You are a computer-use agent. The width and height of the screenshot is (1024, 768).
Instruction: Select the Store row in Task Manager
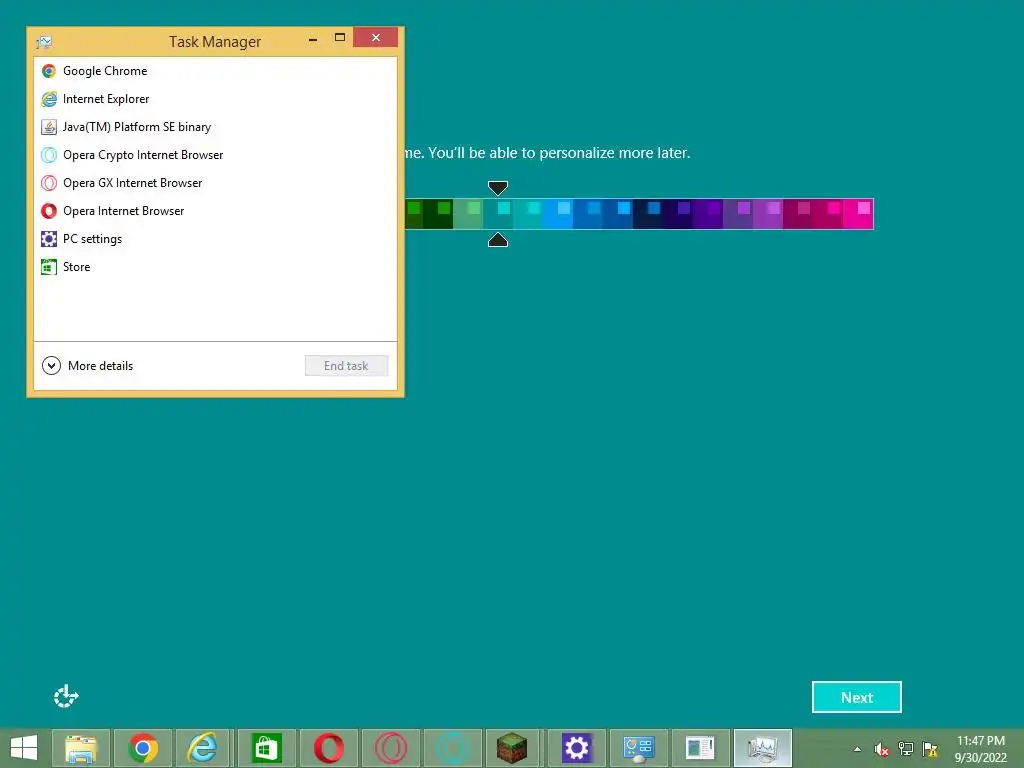click(216, 267)
